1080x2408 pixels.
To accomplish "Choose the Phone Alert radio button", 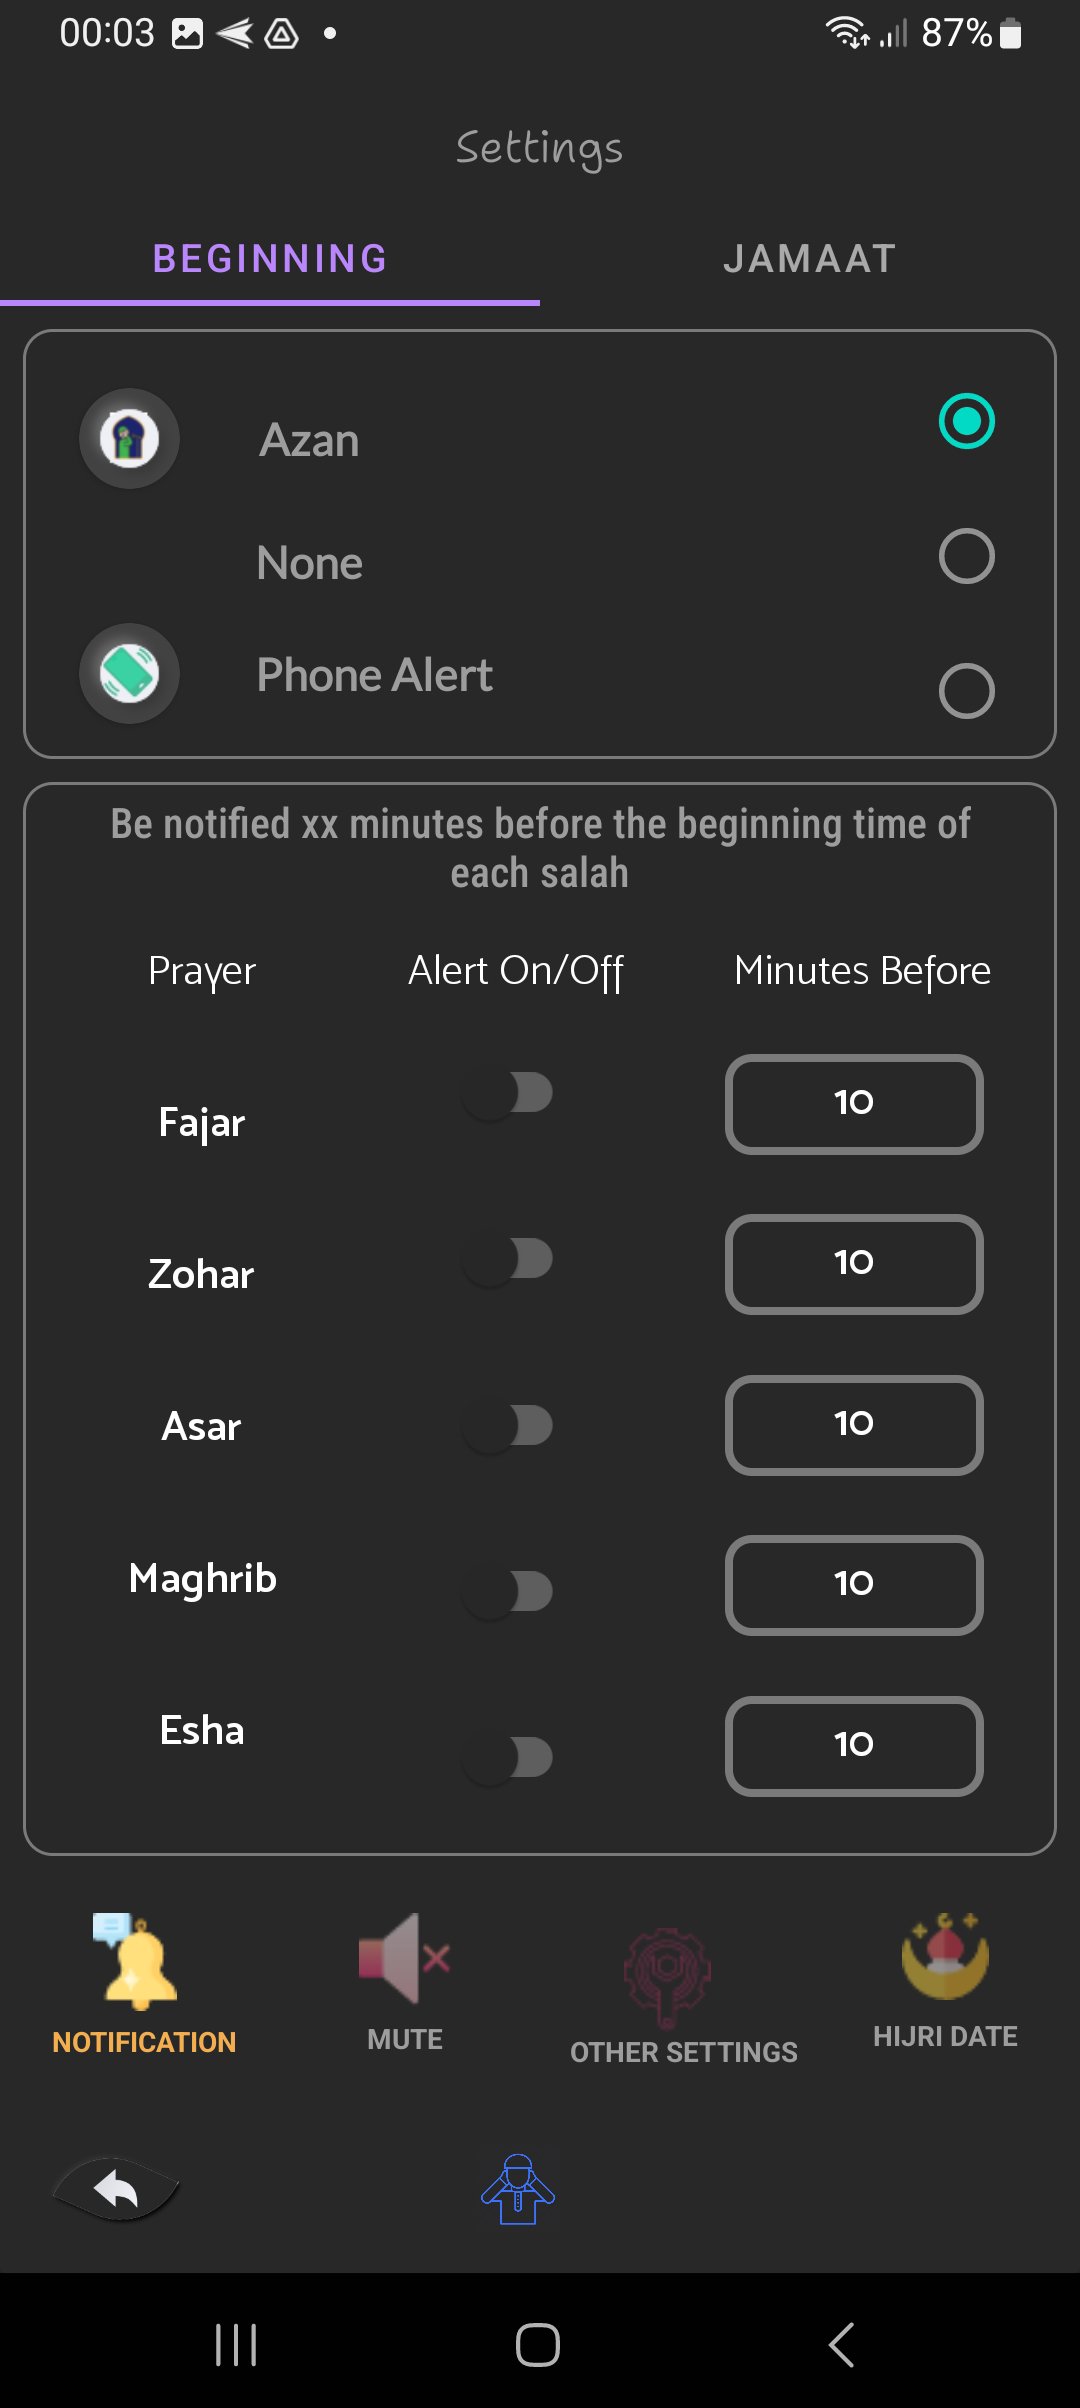I will (966, 691).
